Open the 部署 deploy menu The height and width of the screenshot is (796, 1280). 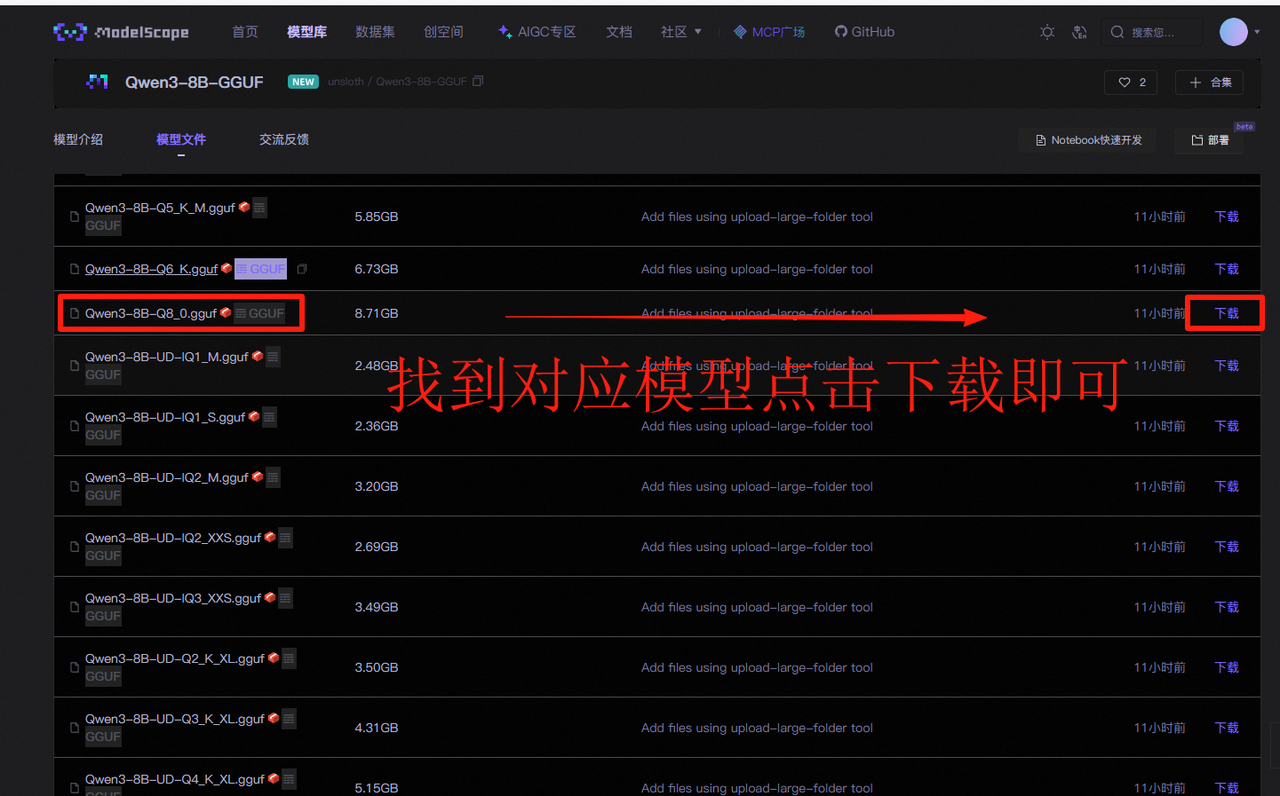pos(1210,140)
